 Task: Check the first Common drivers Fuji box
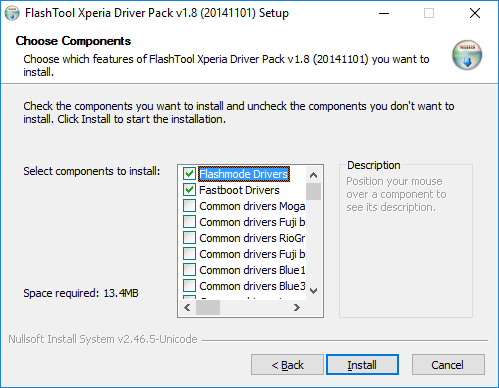189,222
